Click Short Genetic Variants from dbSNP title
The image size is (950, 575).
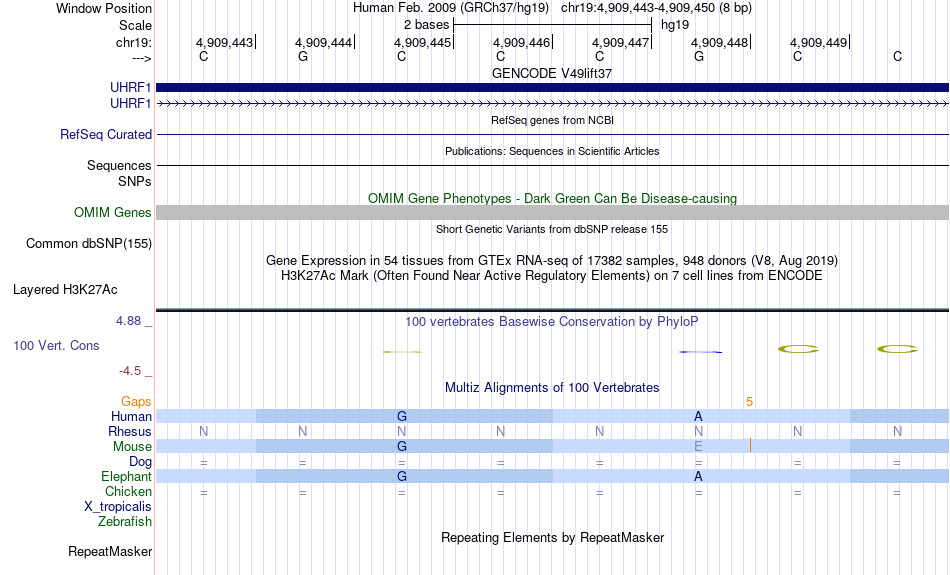[x=552, y=229]
